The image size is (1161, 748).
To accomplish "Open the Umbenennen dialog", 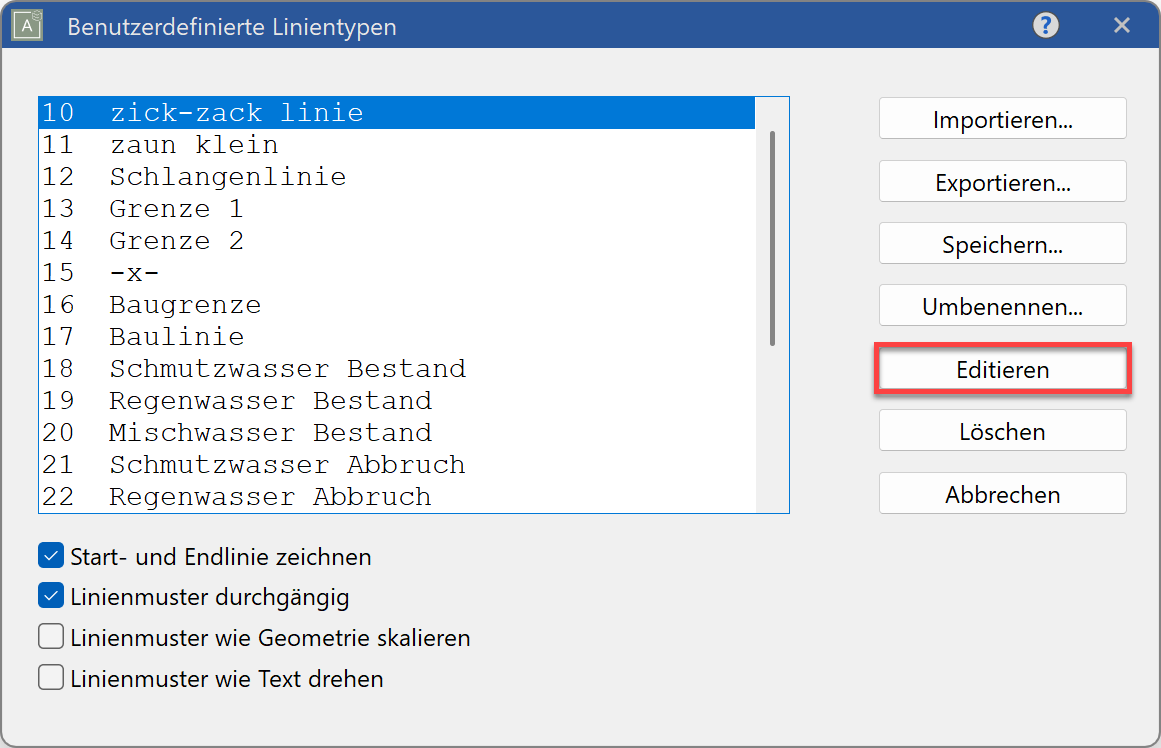I will (1002, 306).
